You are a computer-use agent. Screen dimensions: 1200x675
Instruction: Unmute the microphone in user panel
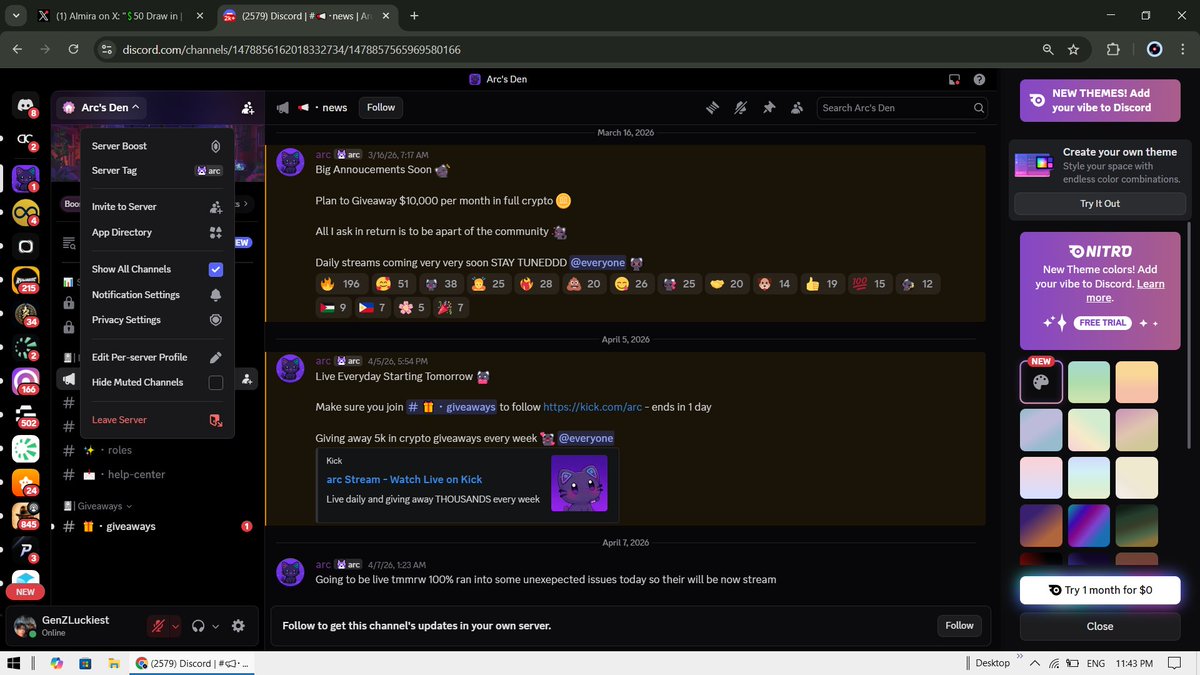coord(157,626)
